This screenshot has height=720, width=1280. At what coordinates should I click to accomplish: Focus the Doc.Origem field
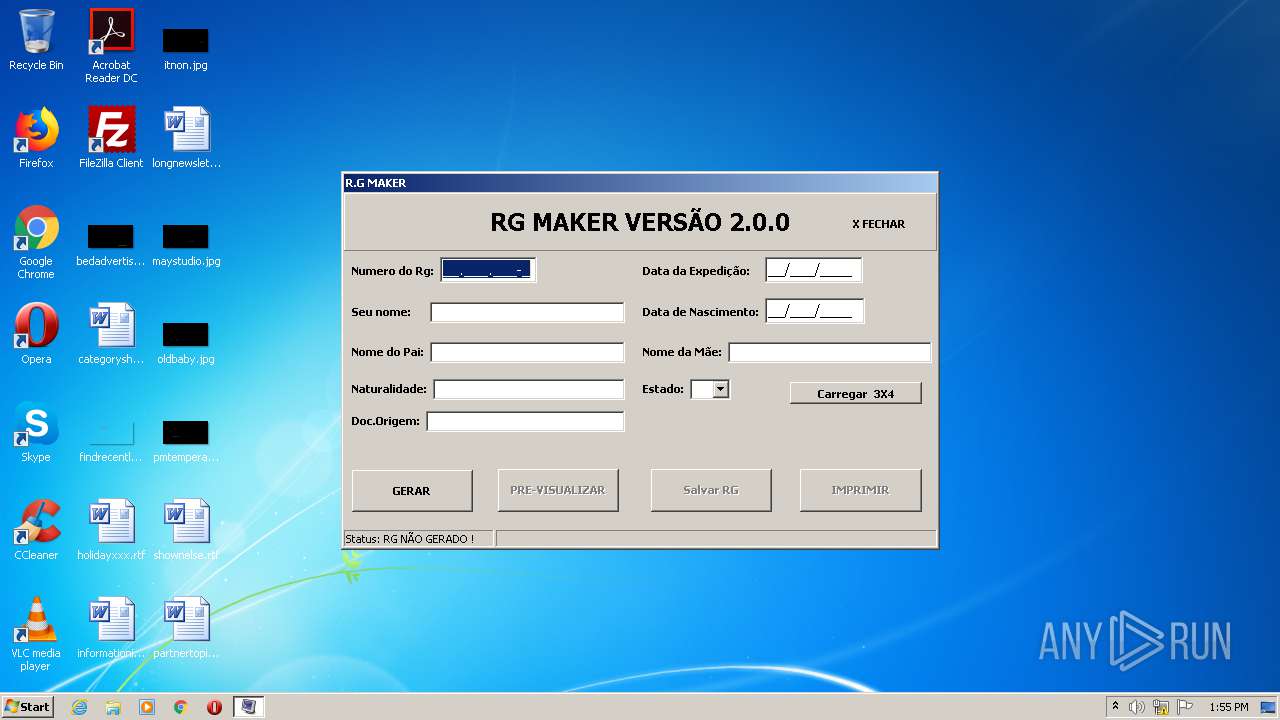525,421
